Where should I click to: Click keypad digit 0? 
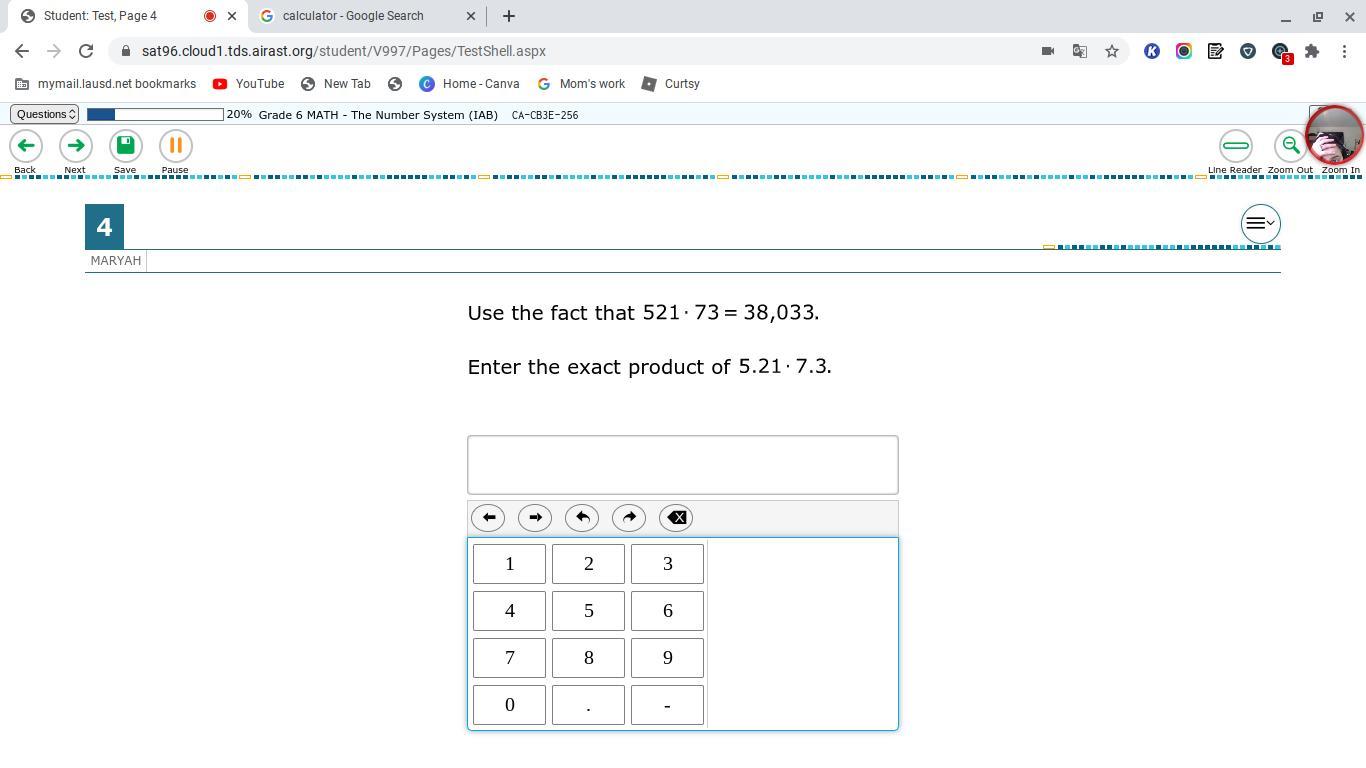(509, 705)
